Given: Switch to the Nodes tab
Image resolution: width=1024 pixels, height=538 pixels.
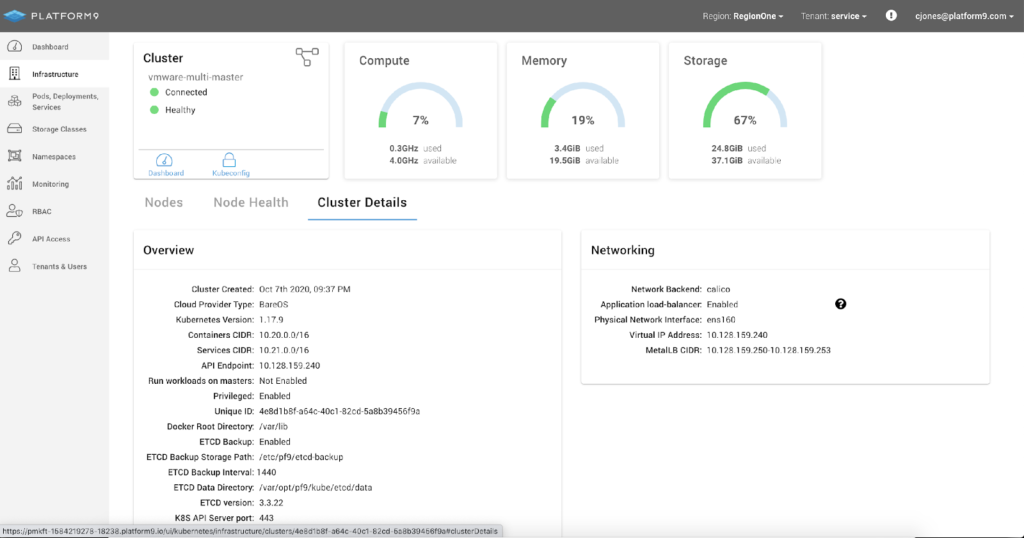Looking at the screenshot, I should pyautogui.click(x=164, y=202).
